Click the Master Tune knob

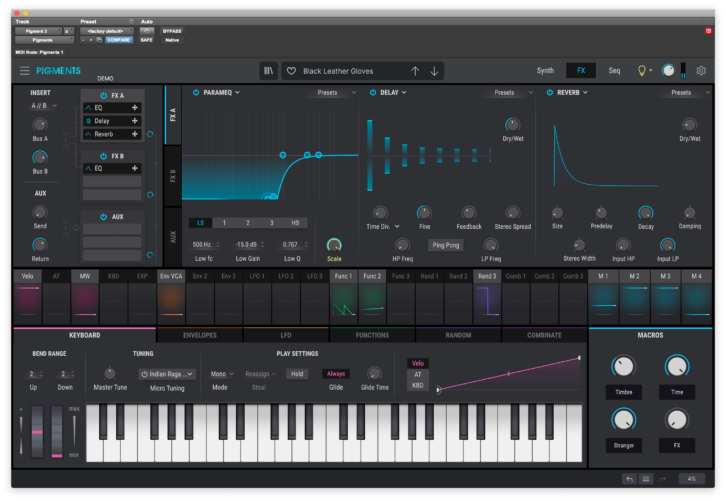110,373
